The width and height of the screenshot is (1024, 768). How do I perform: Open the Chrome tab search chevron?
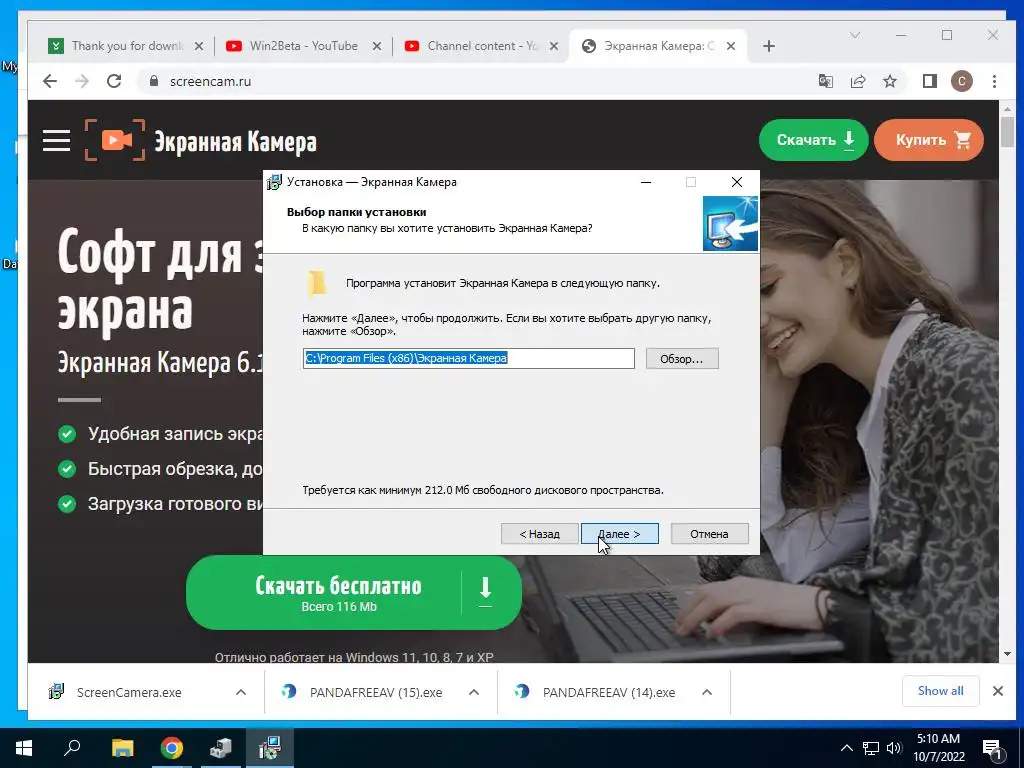[855, 35]
